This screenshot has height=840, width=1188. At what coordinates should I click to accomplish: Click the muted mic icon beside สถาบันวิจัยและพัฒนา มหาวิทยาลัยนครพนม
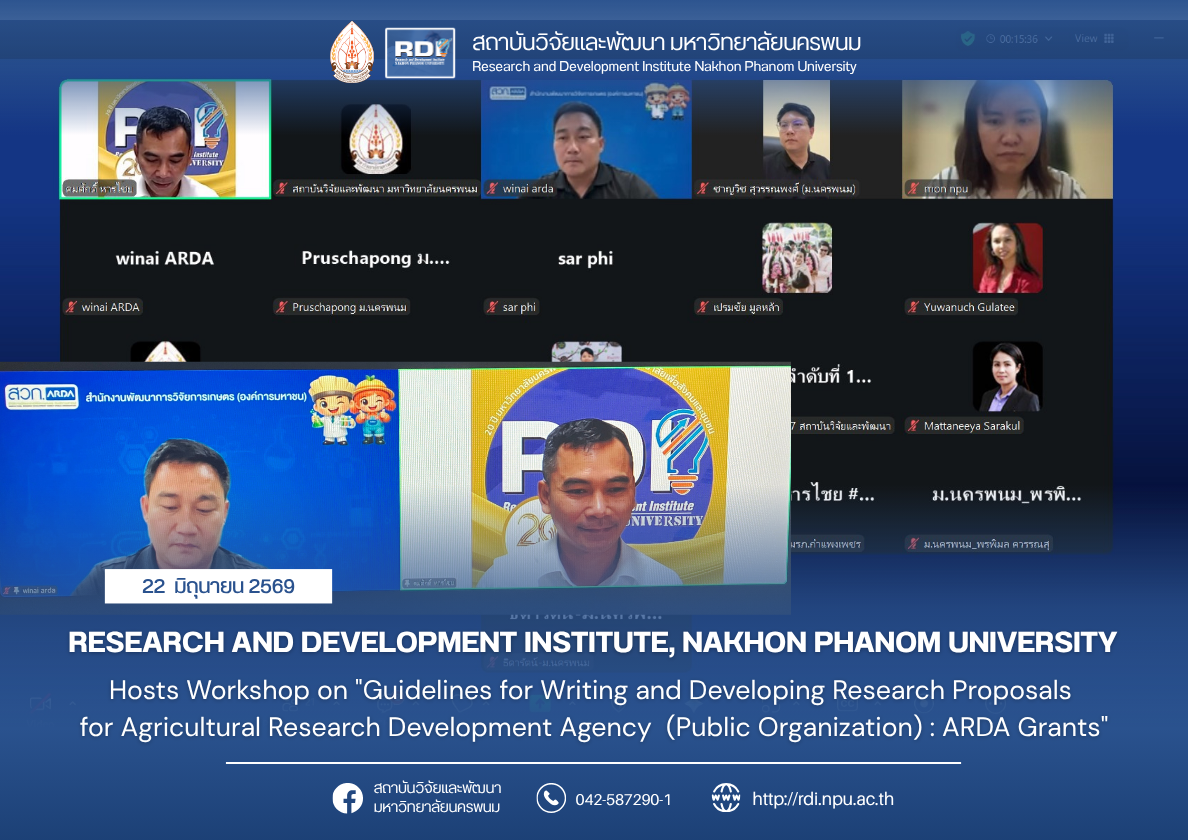tap(282, 189)
